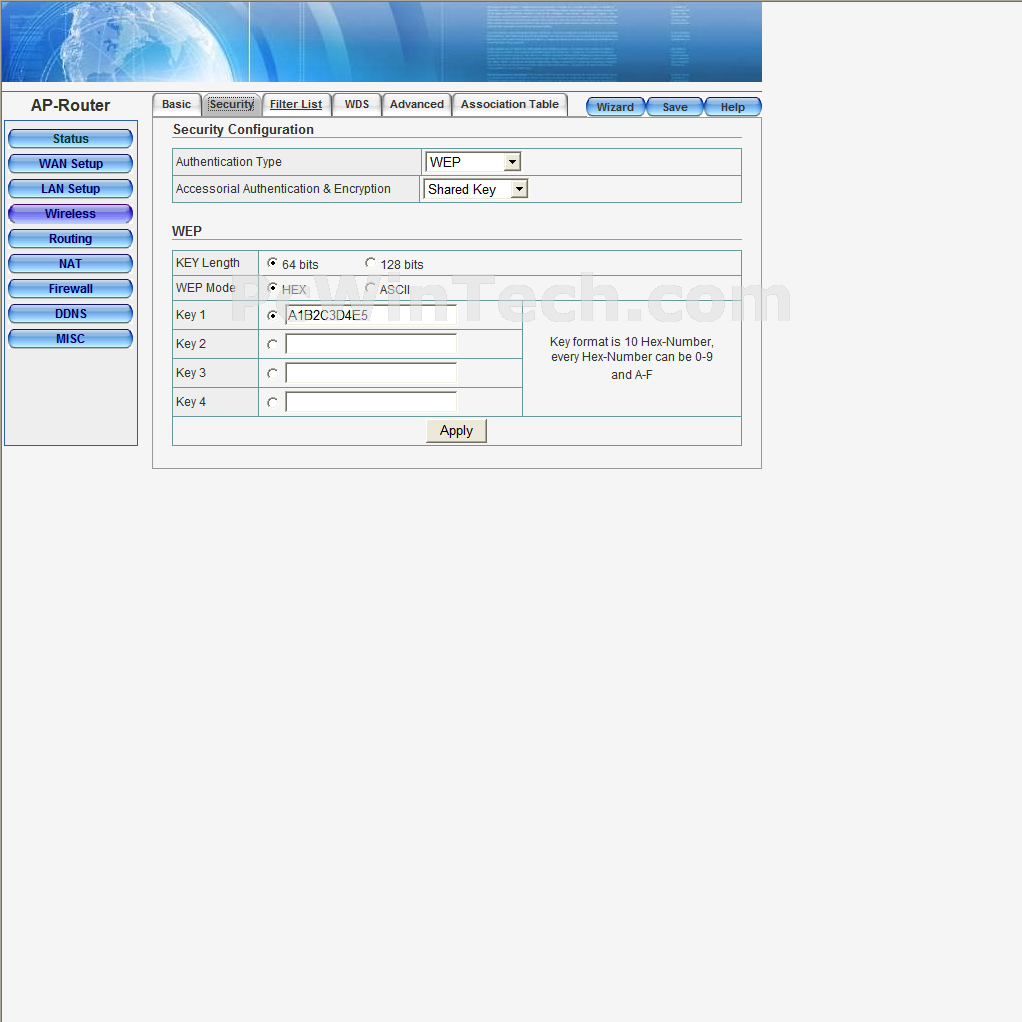
Task: Open the Help page
Action: (x=733, y=107)
